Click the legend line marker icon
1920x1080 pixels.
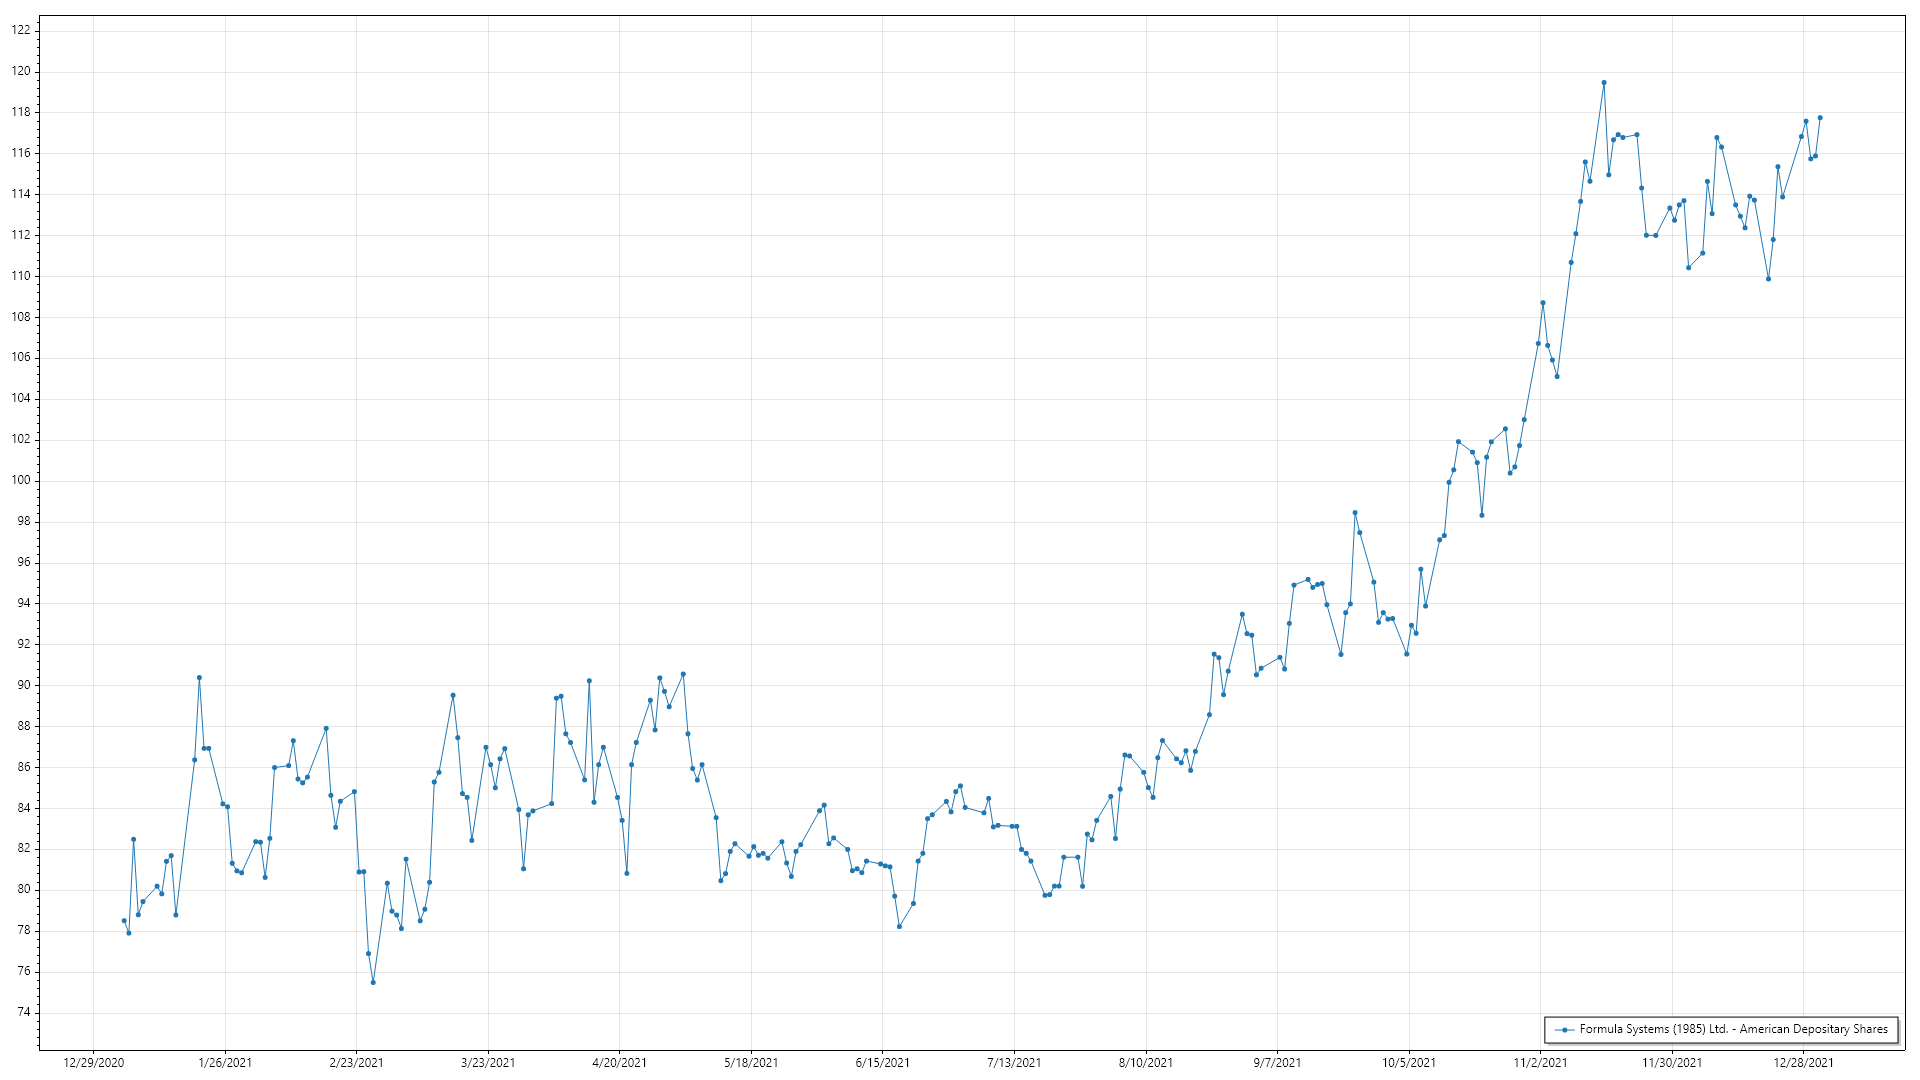[x=1564, y=1029]
